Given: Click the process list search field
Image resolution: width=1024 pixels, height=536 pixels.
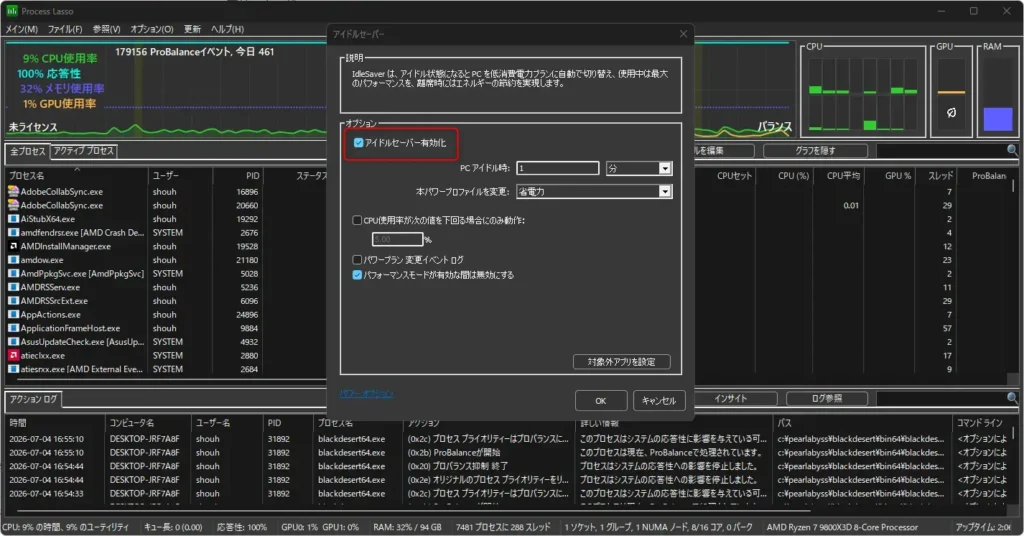Looking at the screenshot, I should tap(941, 150).
